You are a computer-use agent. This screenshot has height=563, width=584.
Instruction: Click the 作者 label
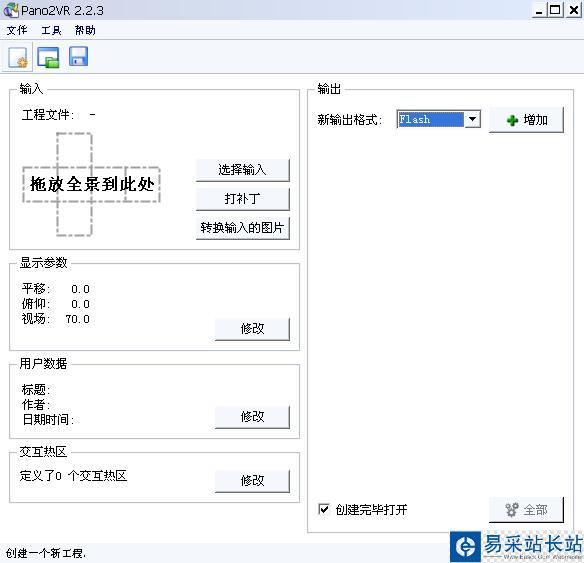coord(36,404)
